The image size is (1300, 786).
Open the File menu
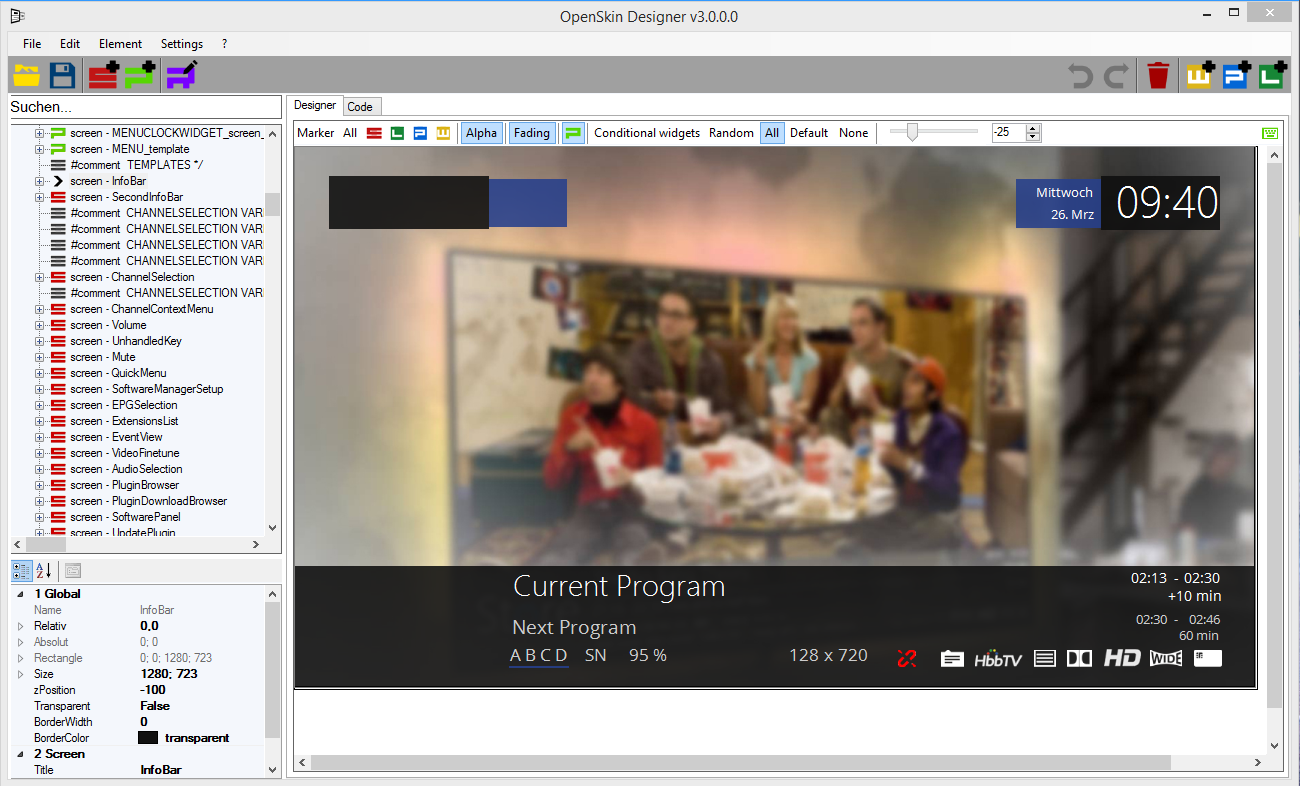pos(32,44)
